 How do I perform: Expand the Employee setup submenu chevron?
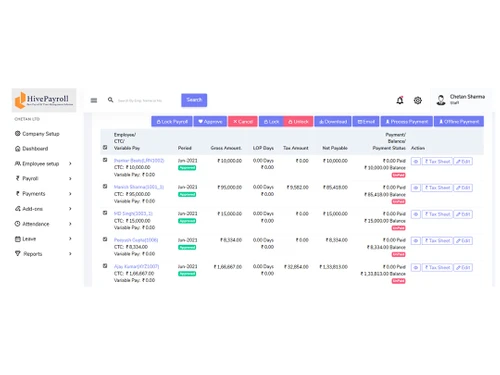tap(70, 163)
